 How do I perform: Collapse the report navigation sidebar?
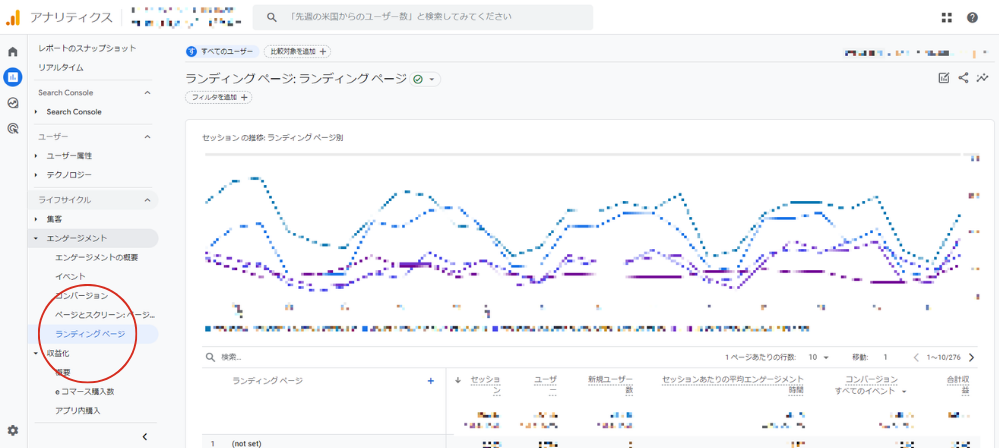(x=145, y=437)
